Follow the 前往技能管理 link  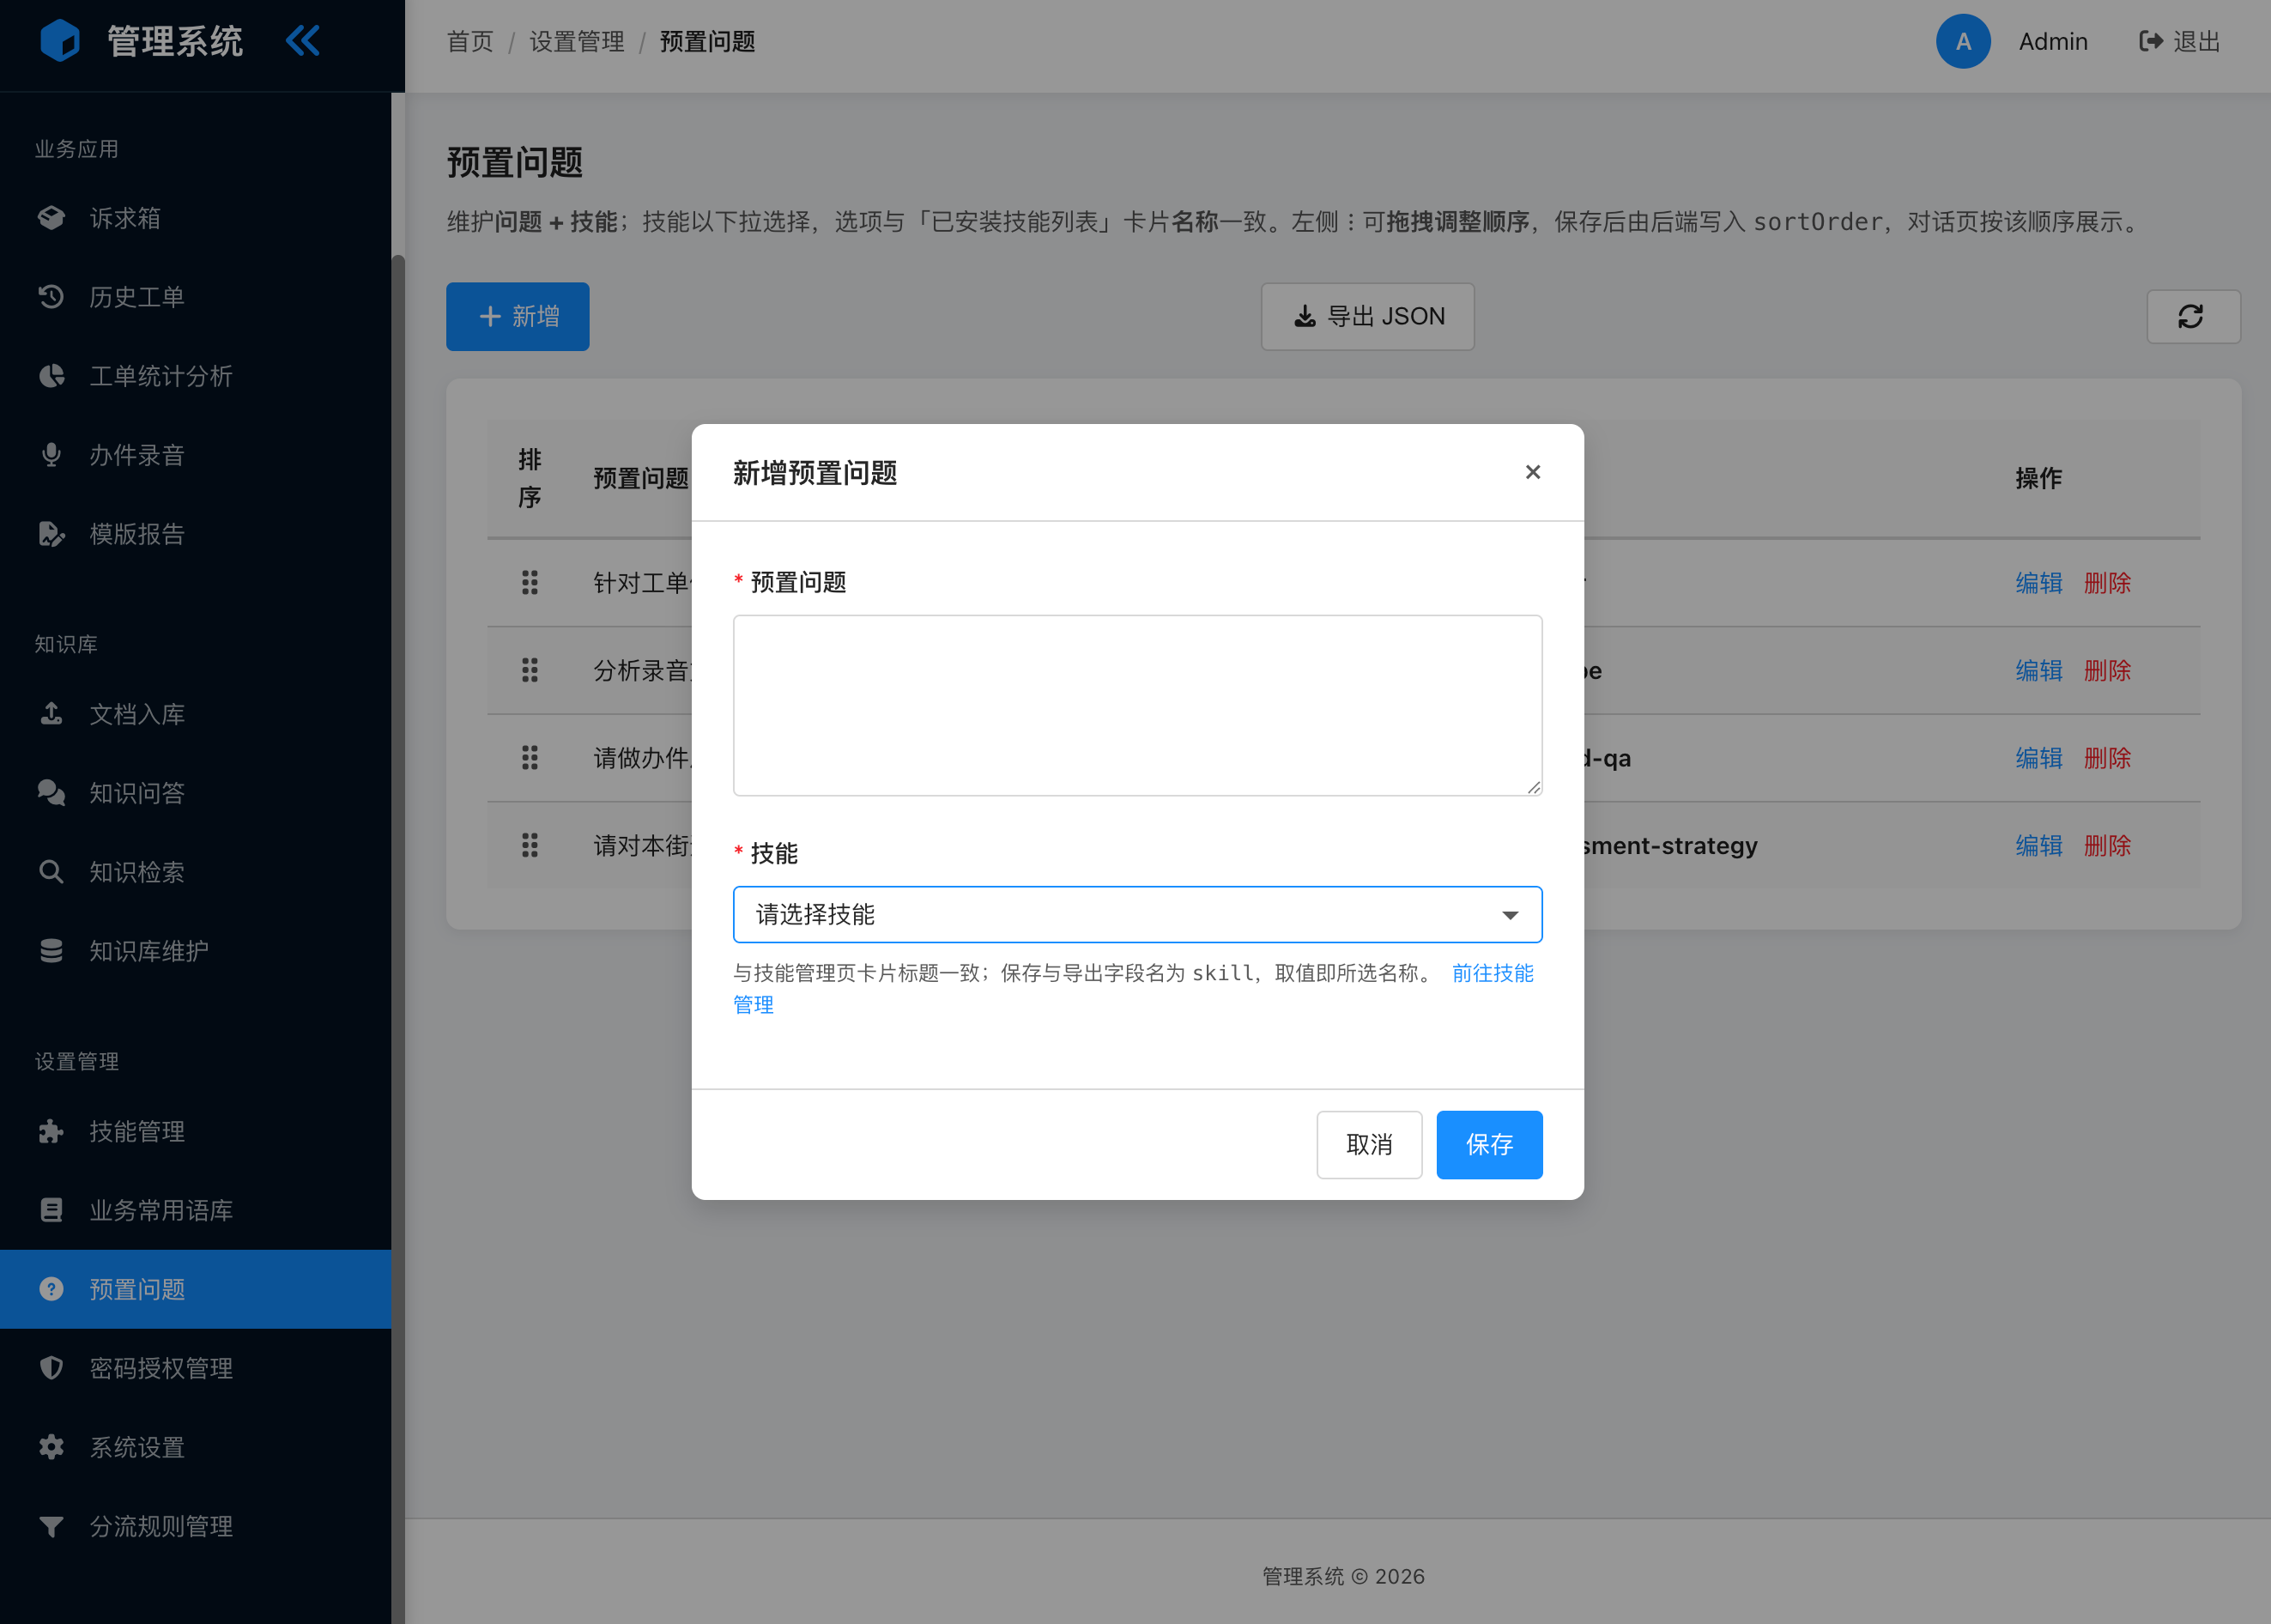tap(1492, 973)
